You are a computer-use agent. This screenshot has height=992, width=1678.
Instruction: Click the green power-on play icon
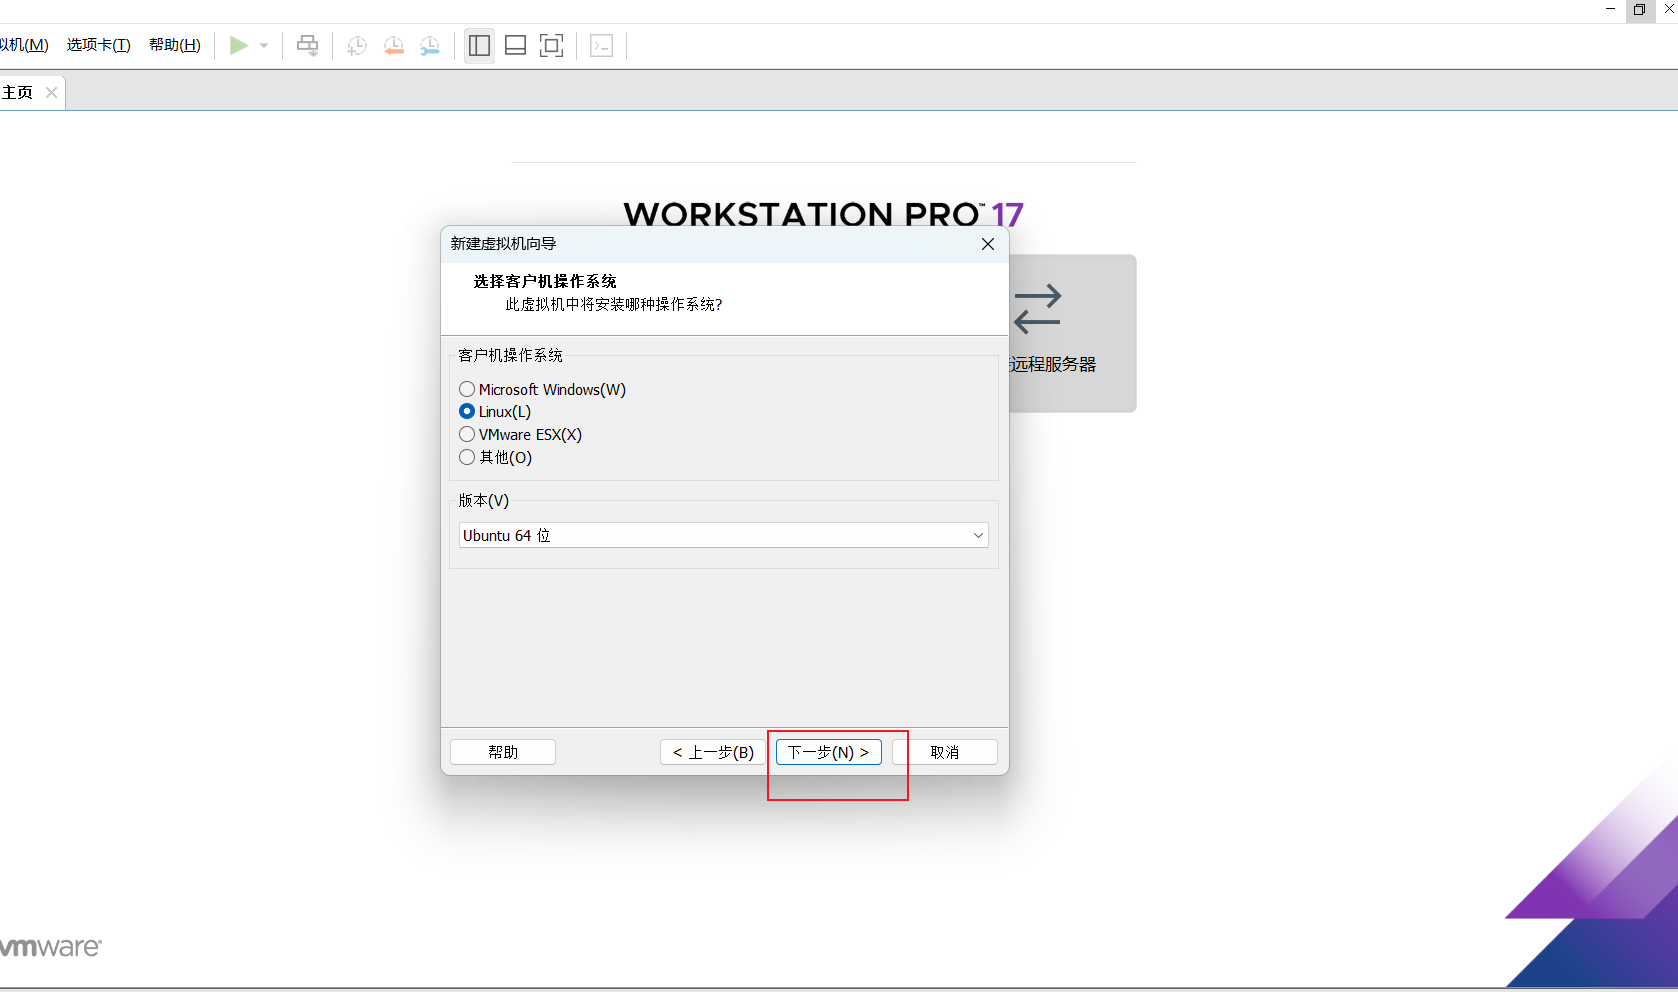click(238, 45)
